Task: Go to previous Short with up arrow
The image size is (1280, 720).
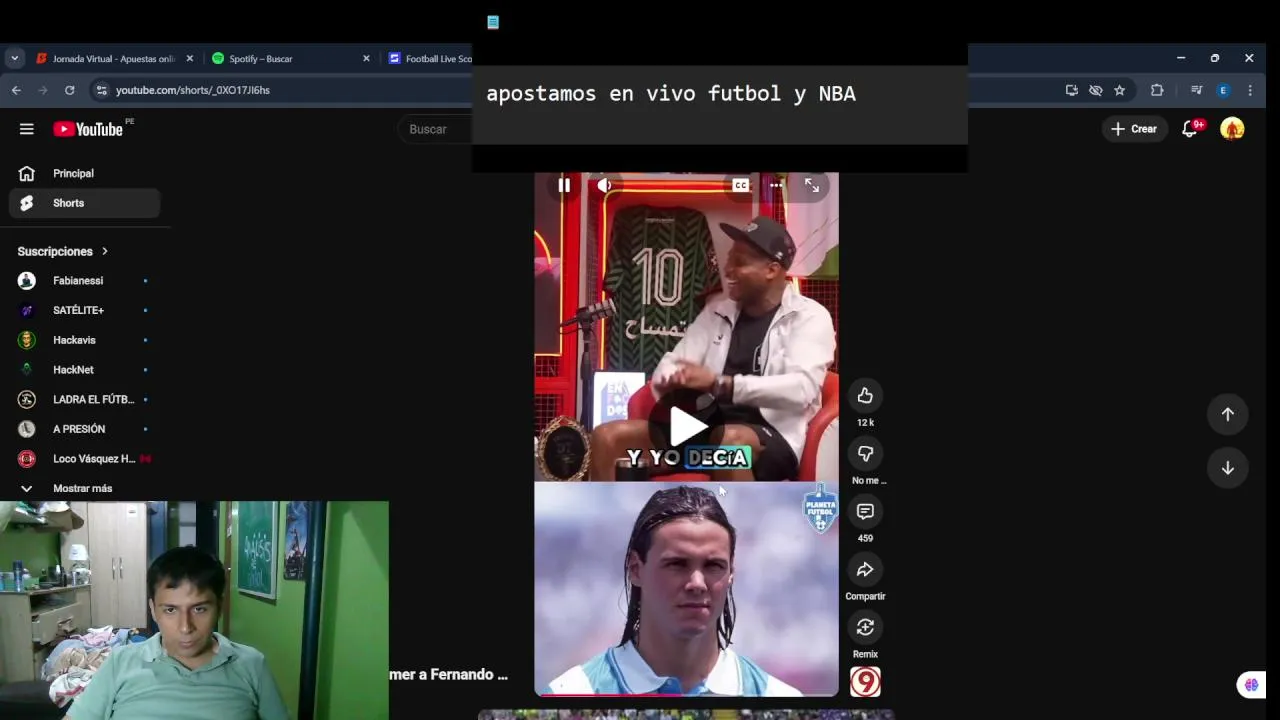Action: [x=1227, y=414]
